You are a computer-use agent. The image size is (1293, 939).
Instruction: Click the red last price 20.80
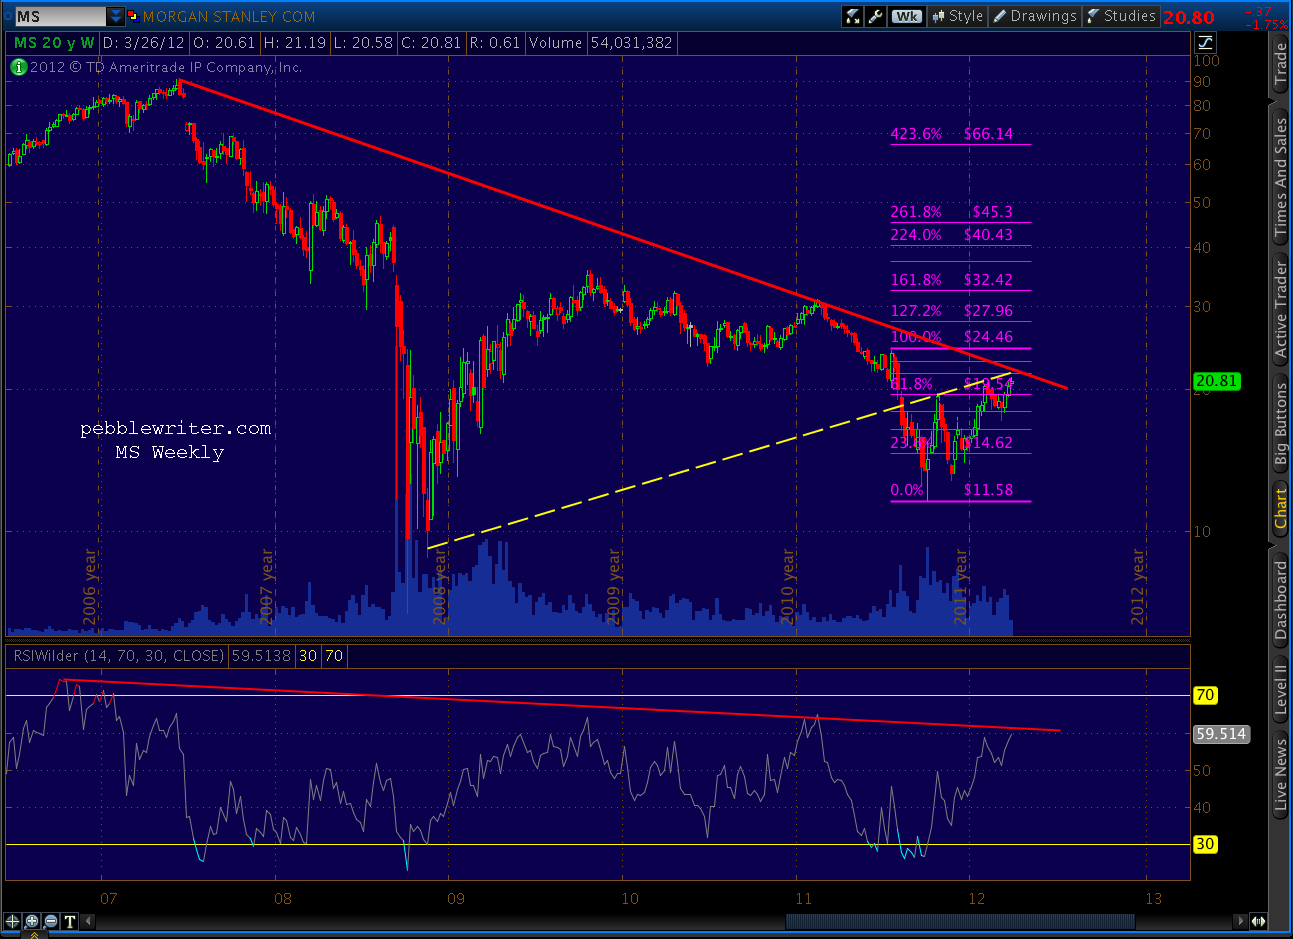[x=1188, y=17]
